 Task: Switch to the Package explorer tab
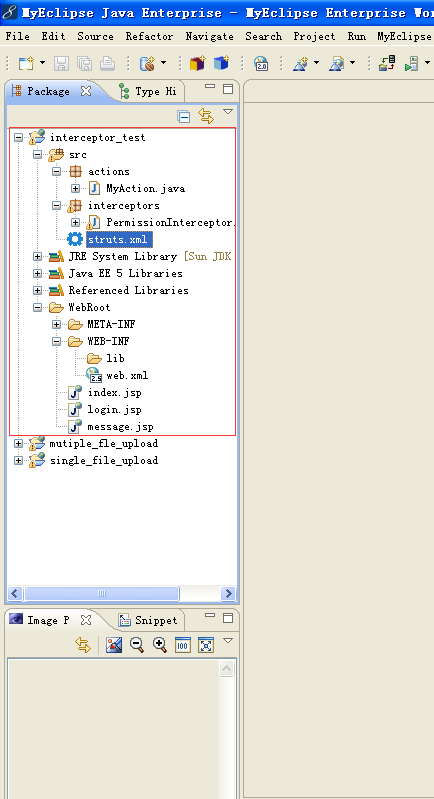48,91
